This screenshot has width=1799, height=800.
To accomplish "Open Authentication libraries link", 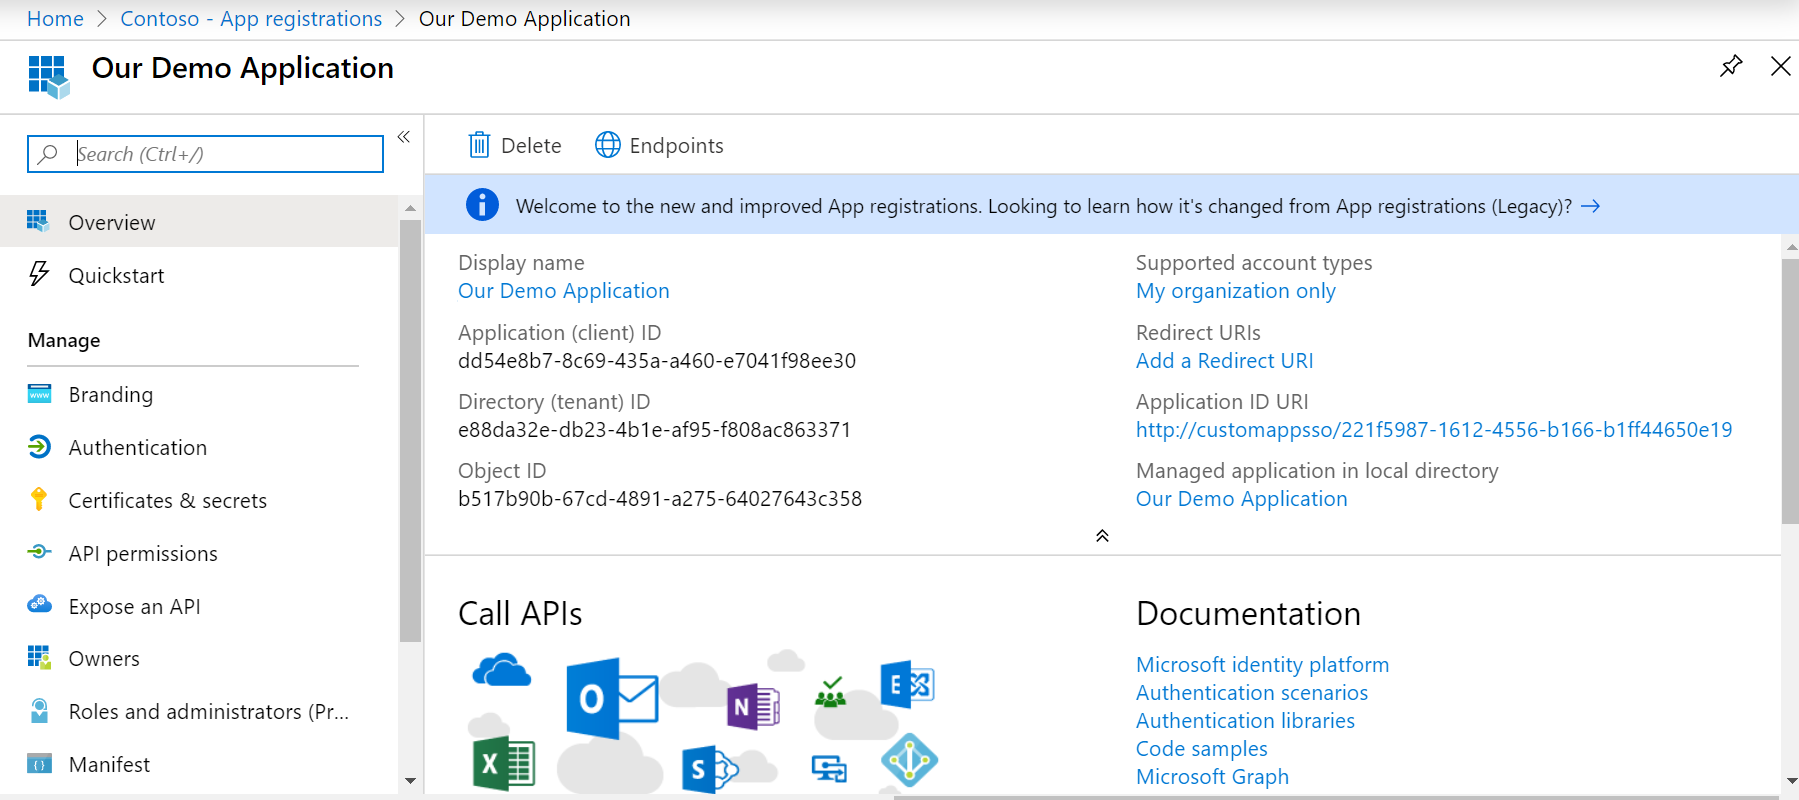I will pyautogui.click(x=1246, y=721).
